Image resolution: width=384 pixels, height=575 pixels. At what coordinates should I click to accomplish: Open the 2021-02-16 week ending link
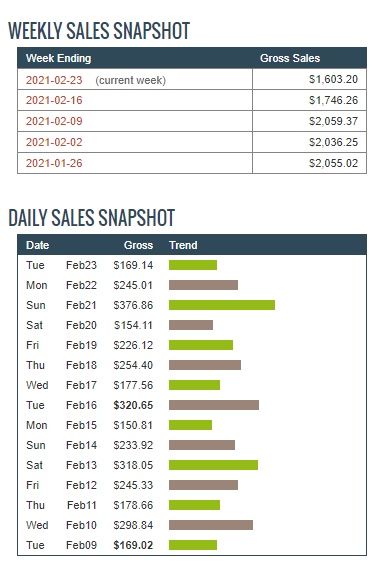click(54, 100)
